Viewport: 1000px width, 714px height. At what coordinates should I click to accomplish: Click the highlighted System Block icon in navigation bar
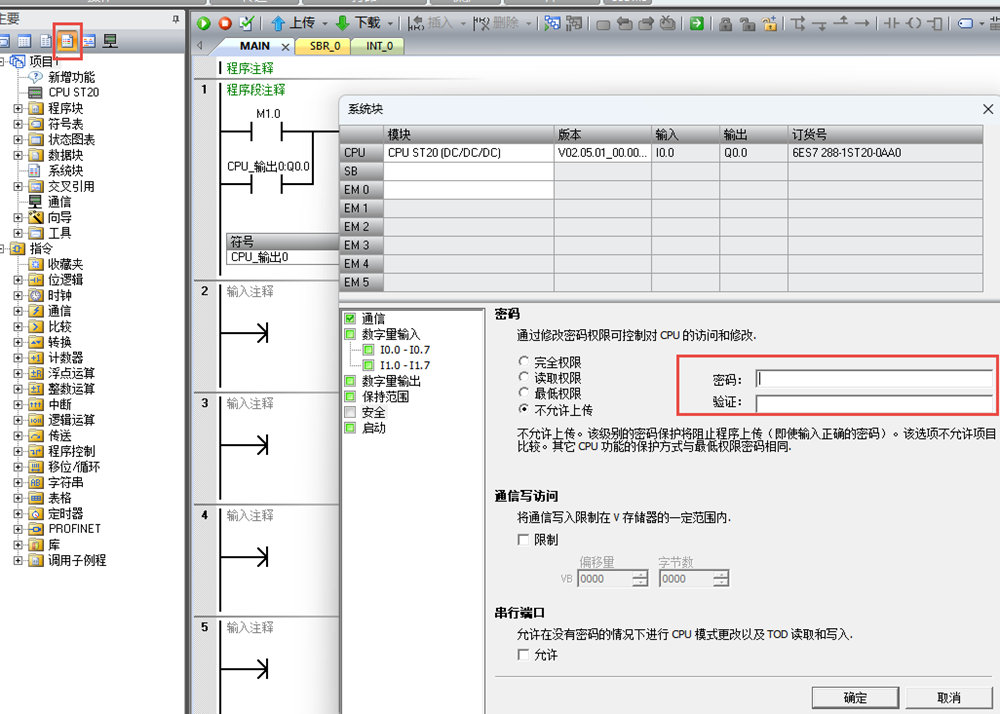click(67, 41)
